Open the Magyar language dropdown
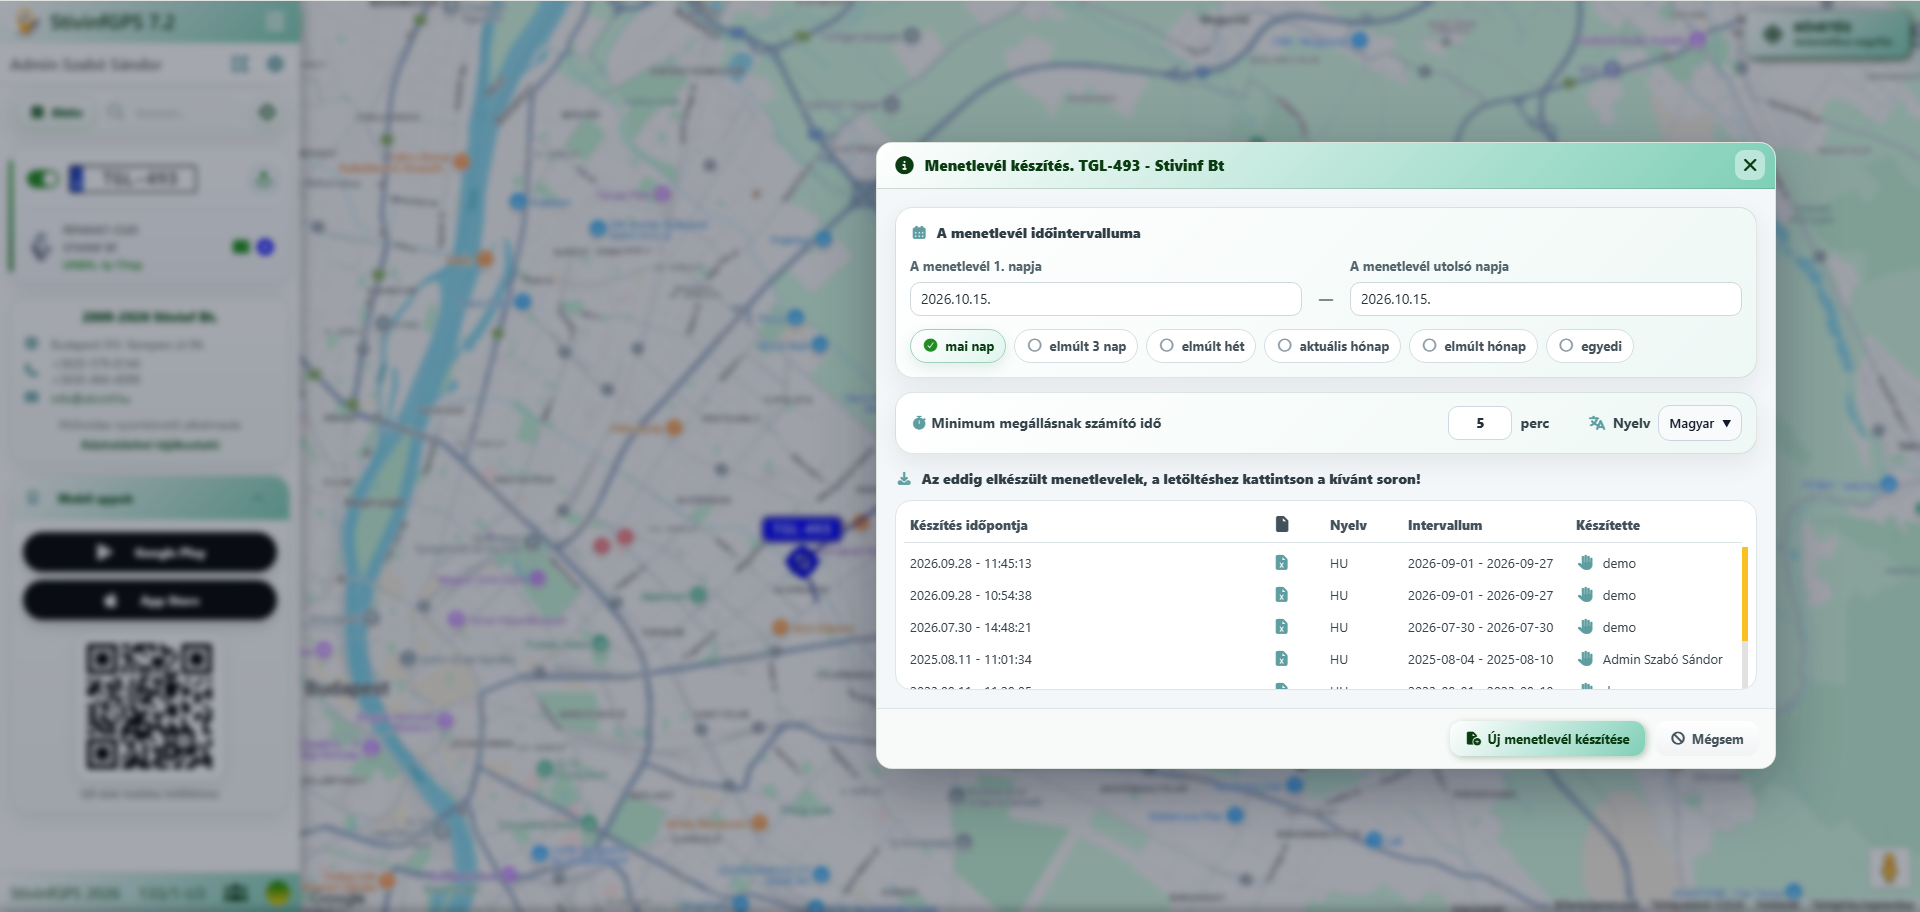 [x=1699, y=423]
